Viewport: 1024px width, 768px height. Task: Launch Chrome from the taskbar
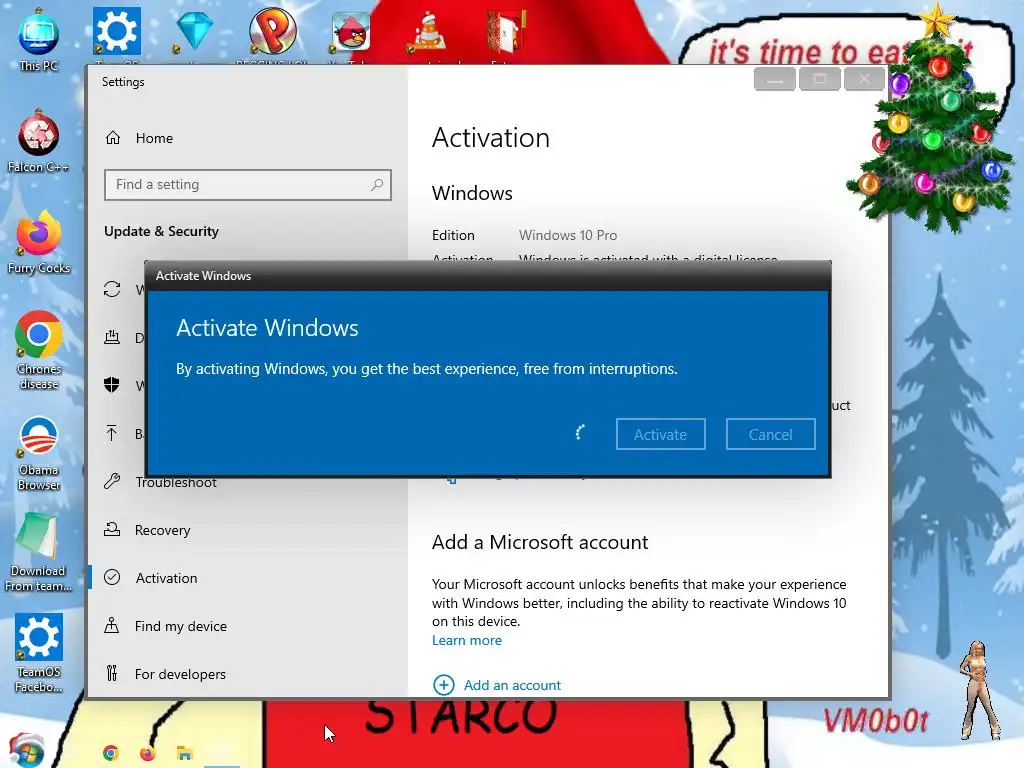tap(111, 753)
